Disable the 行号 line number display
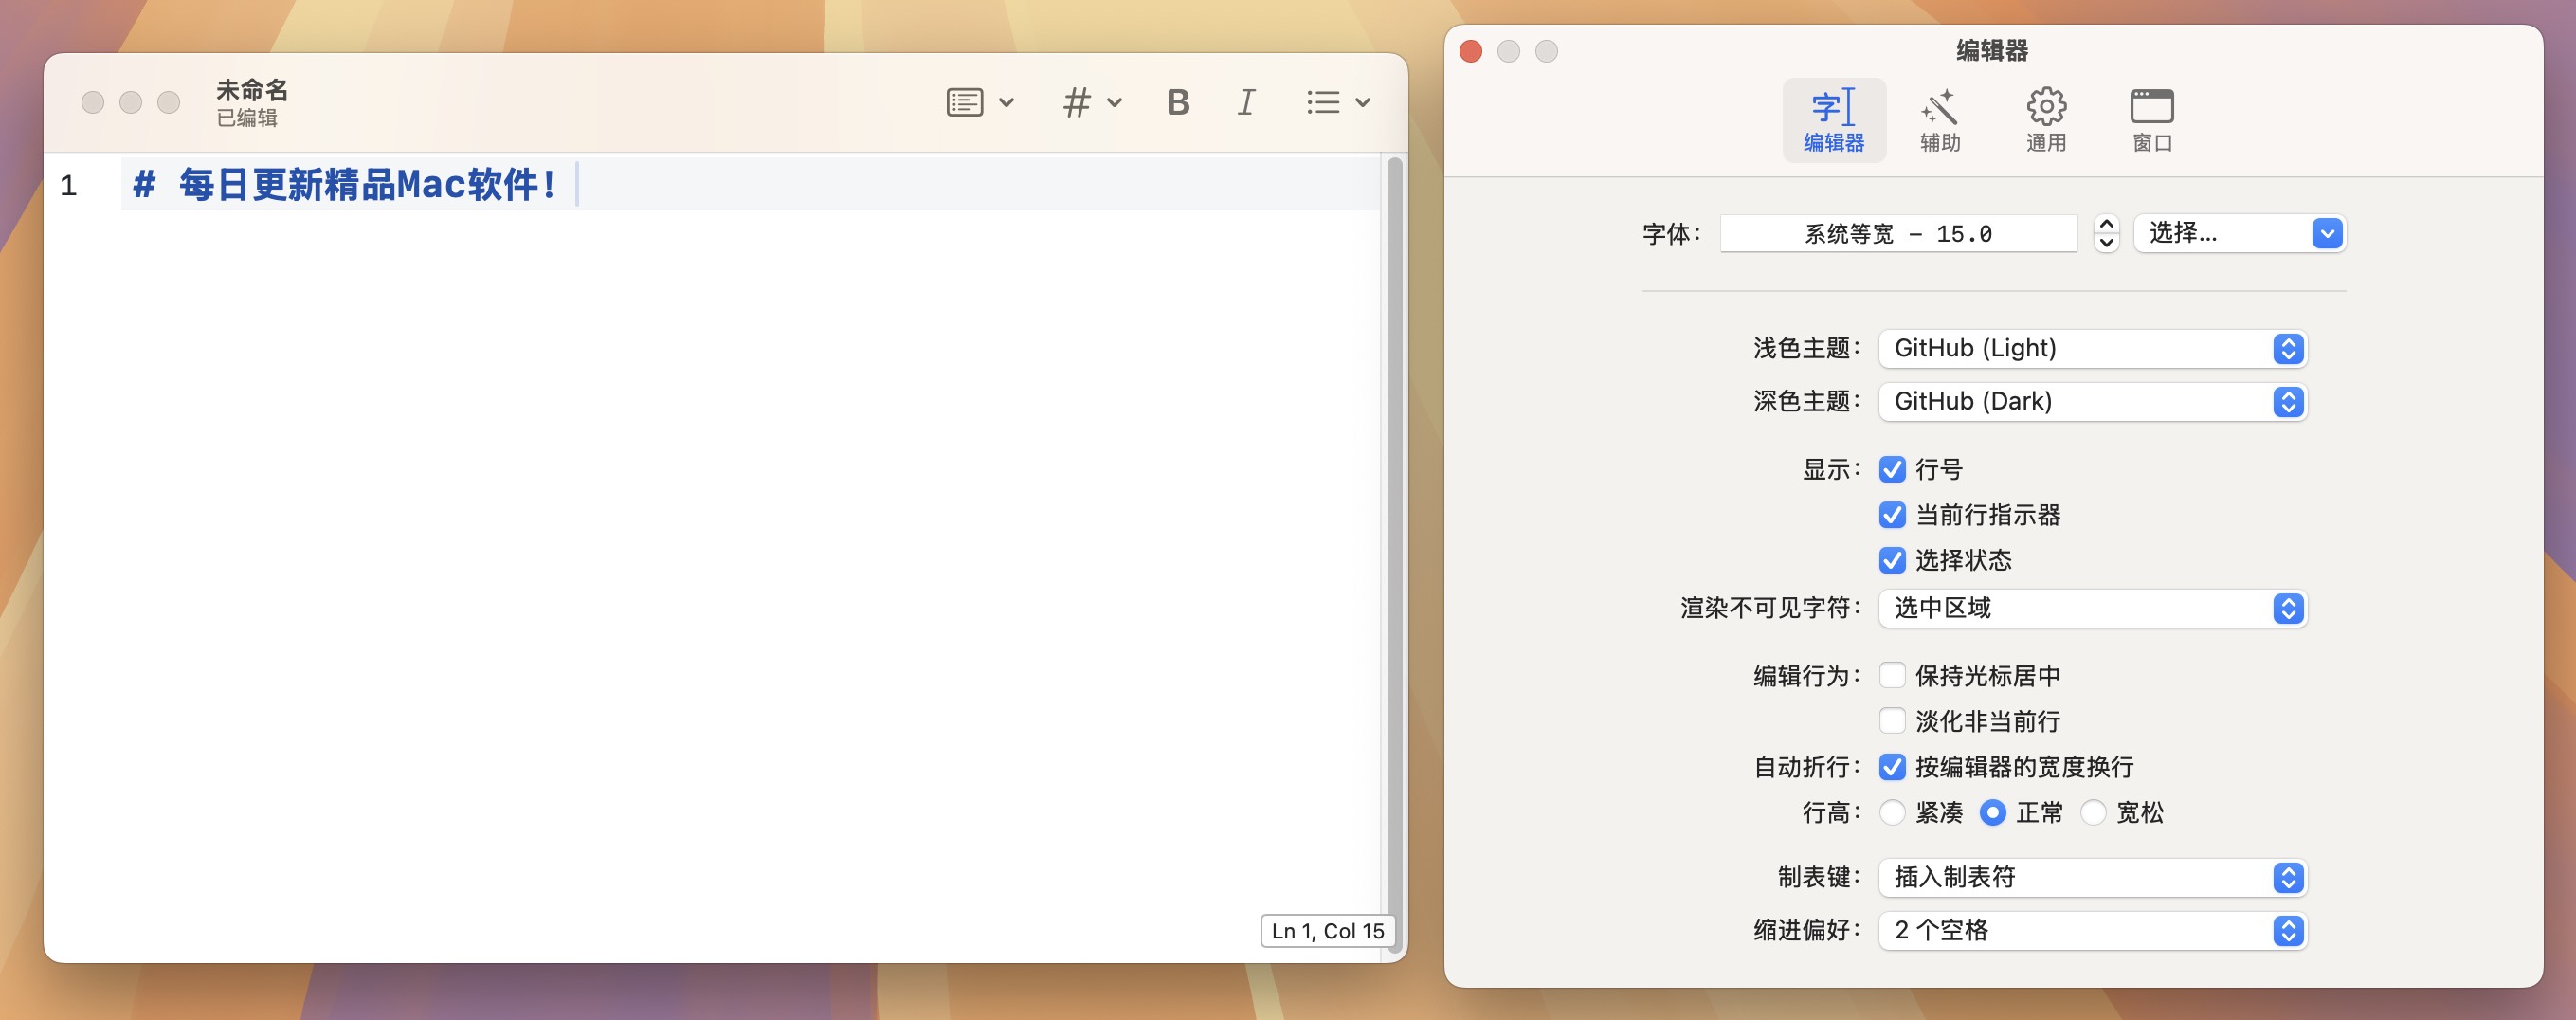This screenshot has height=1020, width=2576. point(1892,468)
